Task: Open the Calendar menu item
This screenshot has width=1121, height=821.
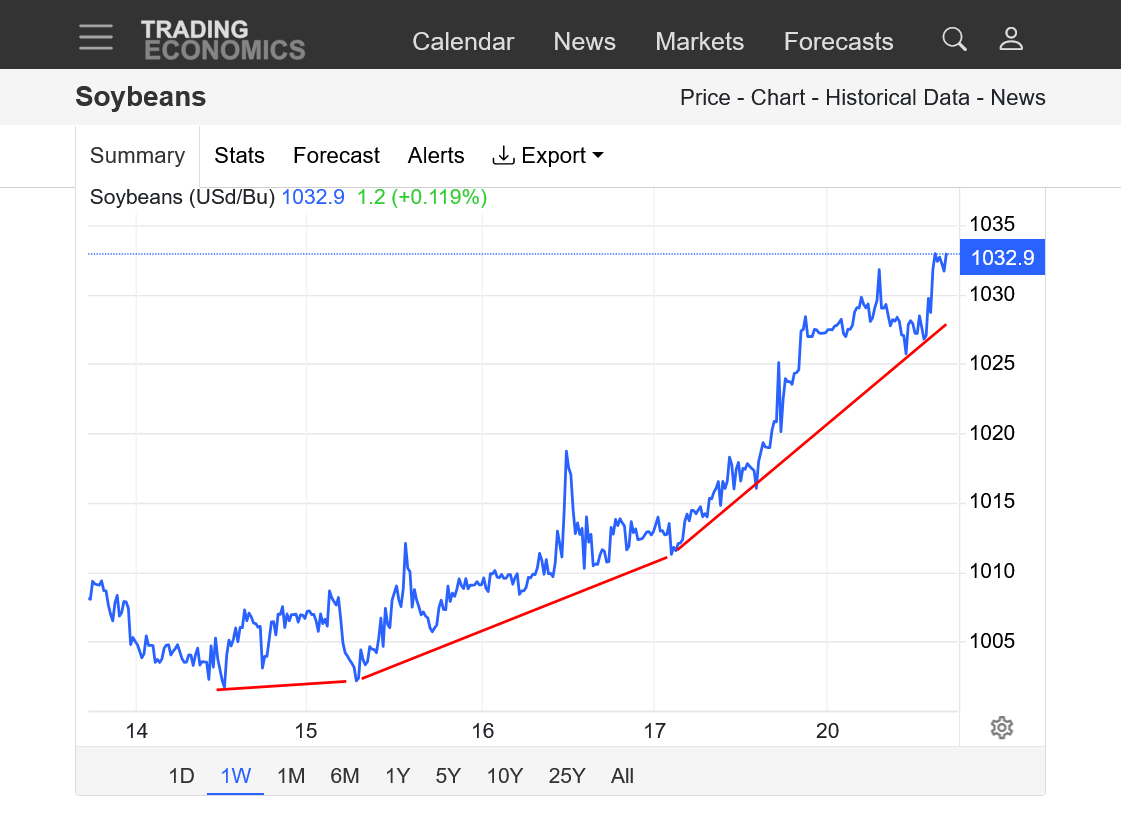Action: tap(463, 42)
